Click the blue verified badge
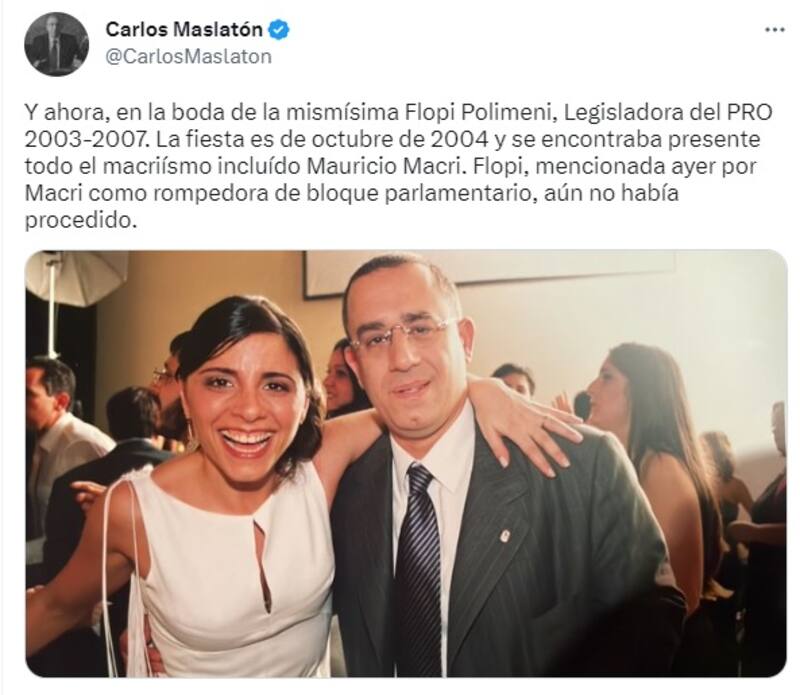 click(279, 30)
